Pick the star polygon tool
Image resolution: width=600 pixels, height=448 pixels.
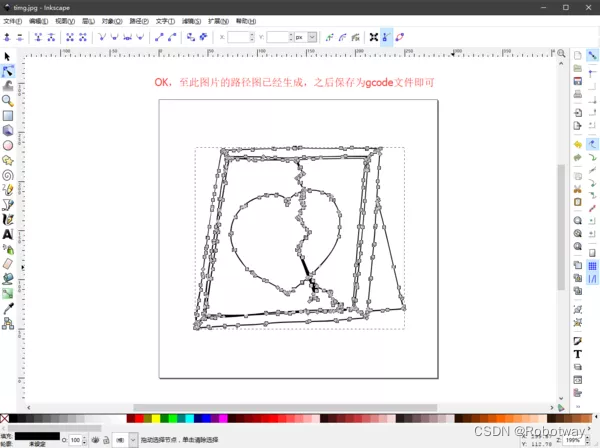point(8,160)
